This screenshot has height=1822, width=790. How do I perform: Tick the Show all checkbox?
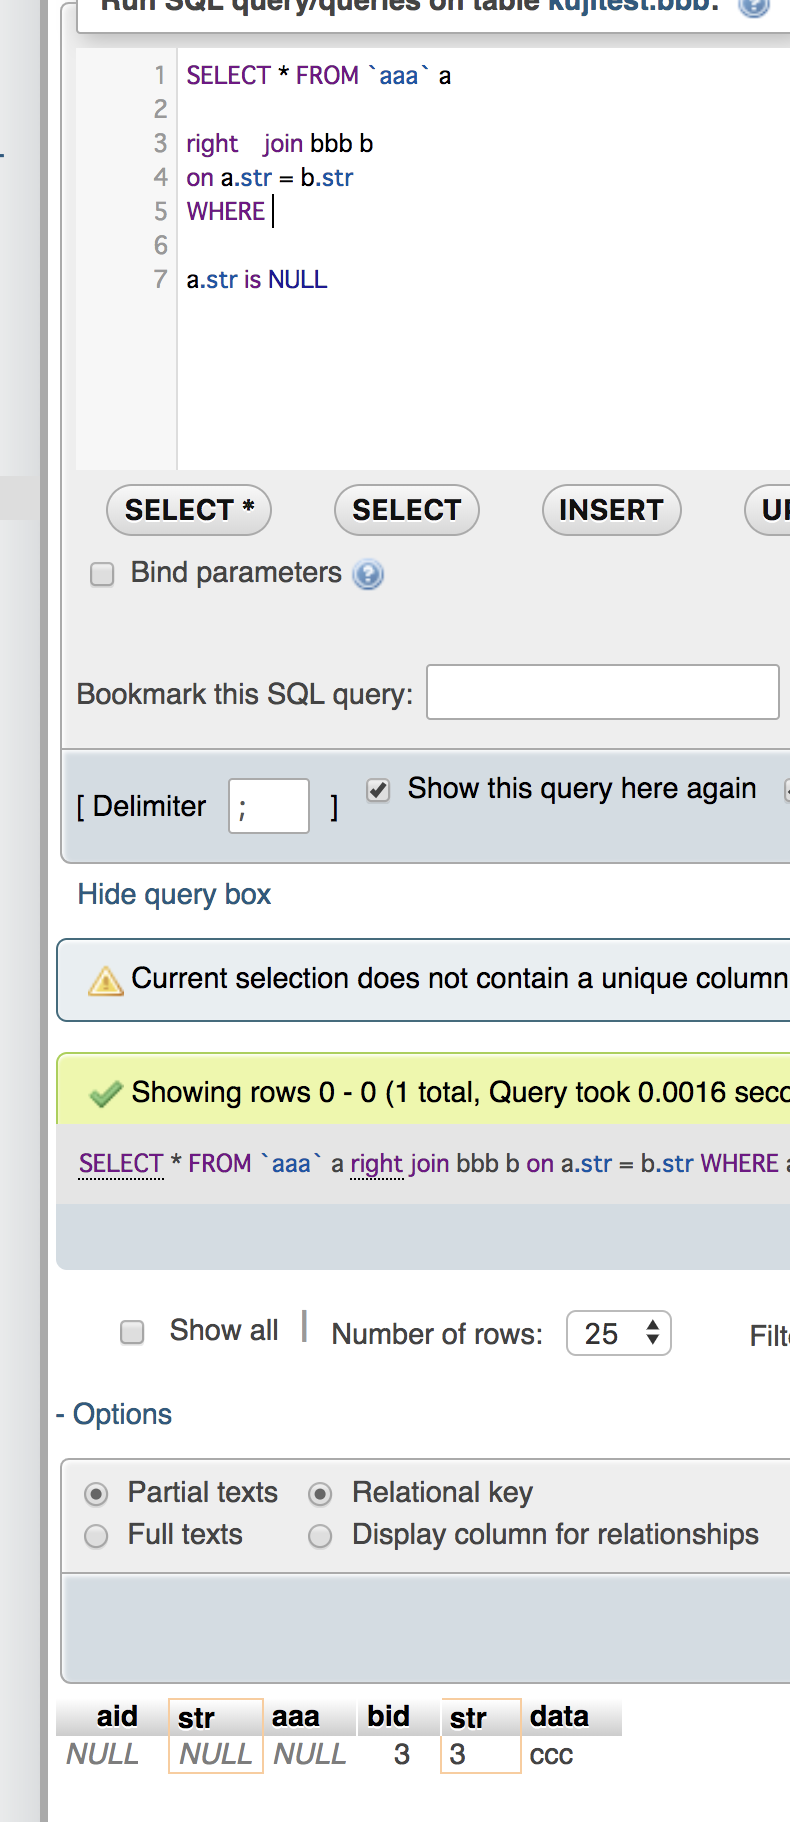click(x=132, y=1332)
